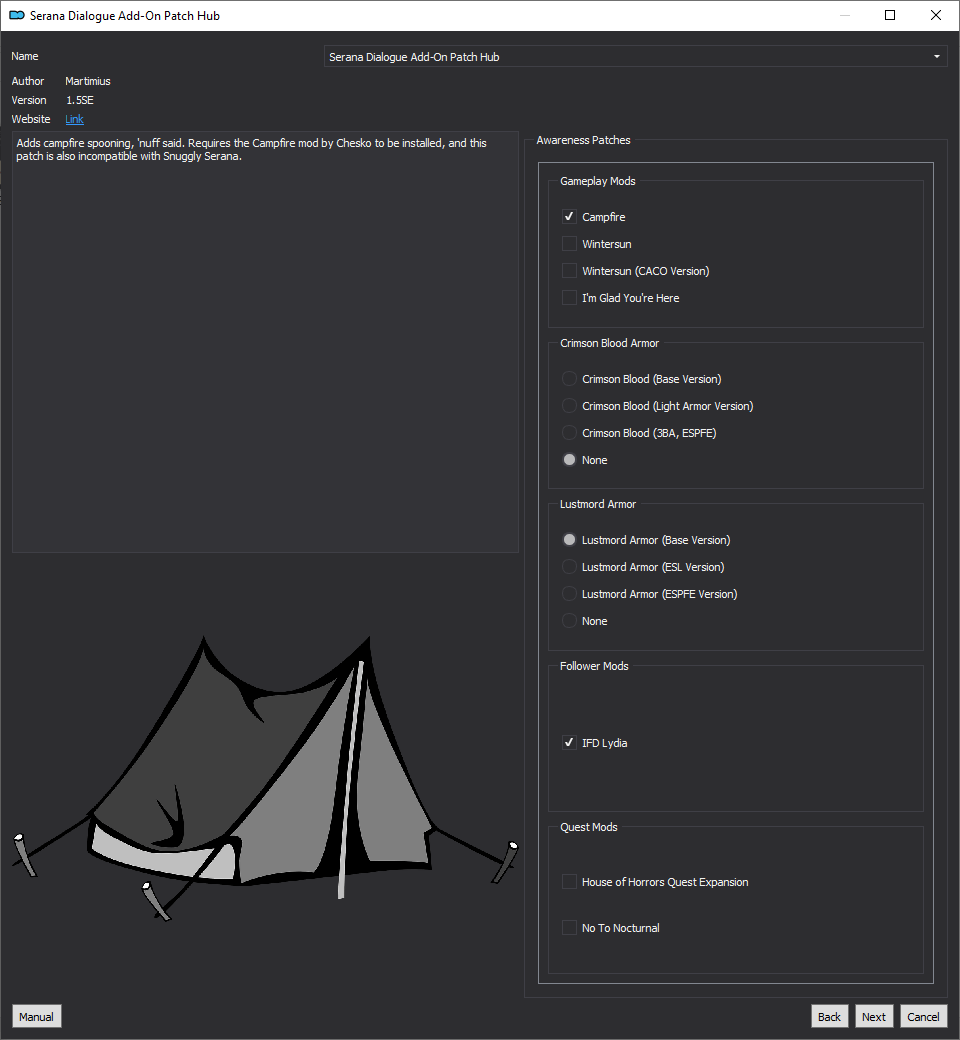Enable the Wintersun patch checkbox
The image size is (960, 1040).
click(x=569, y=244)
